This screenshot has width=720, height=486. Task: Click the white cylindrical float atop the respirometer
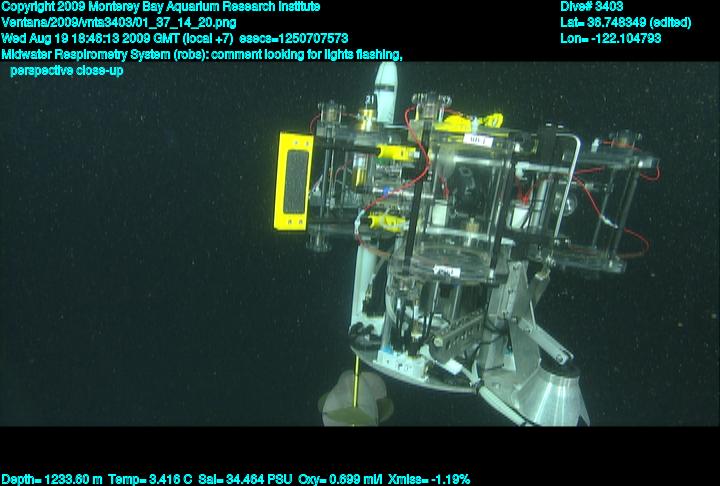coord(385,93)
